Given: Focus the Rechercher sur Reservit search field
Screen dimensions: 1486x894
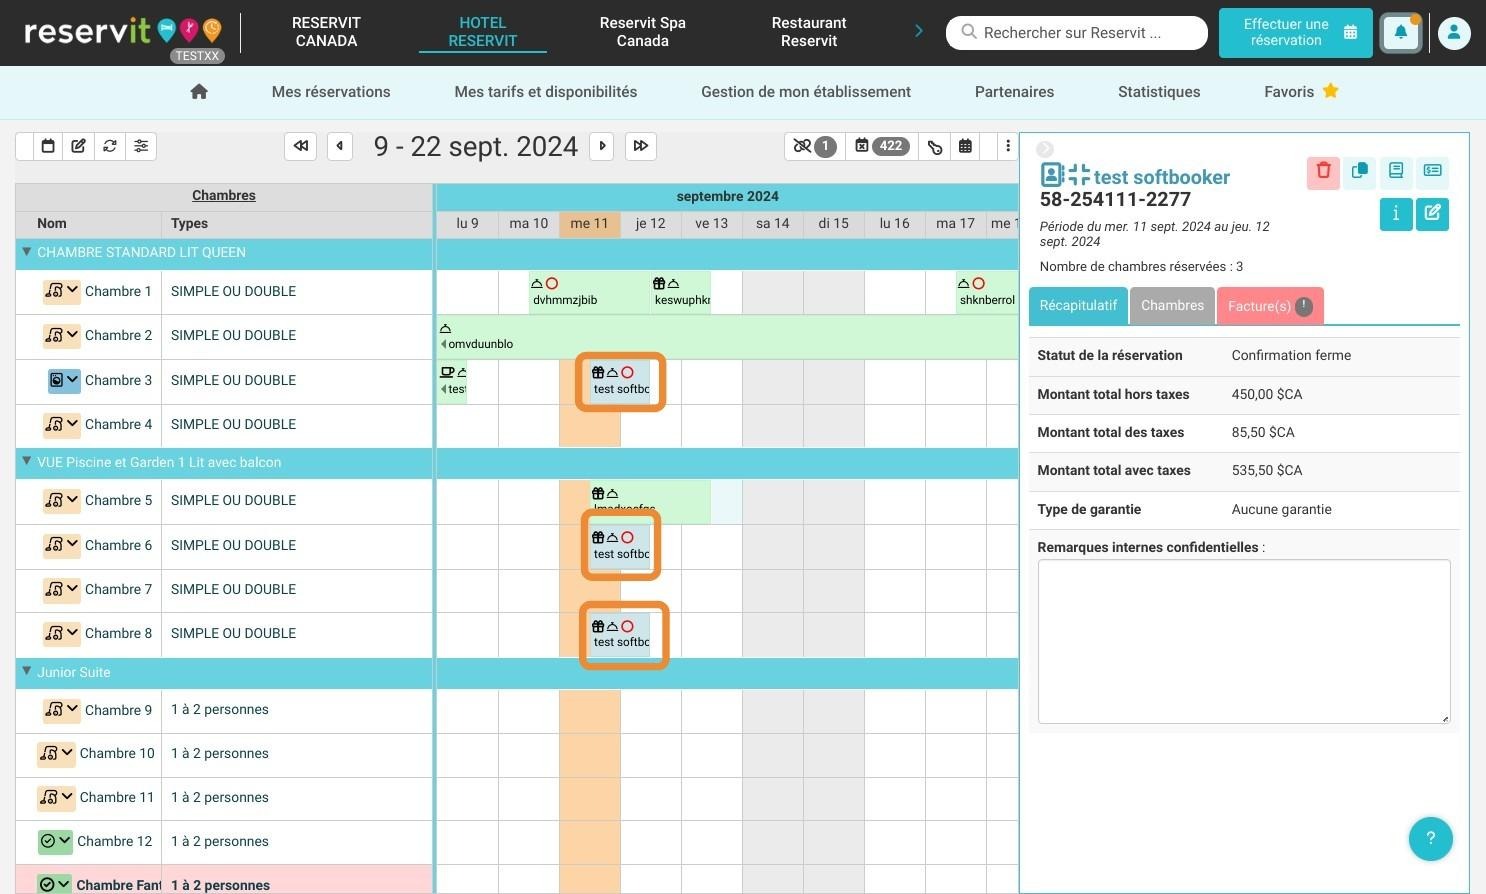Looking at the screenshot, I should coord(1077,33).
